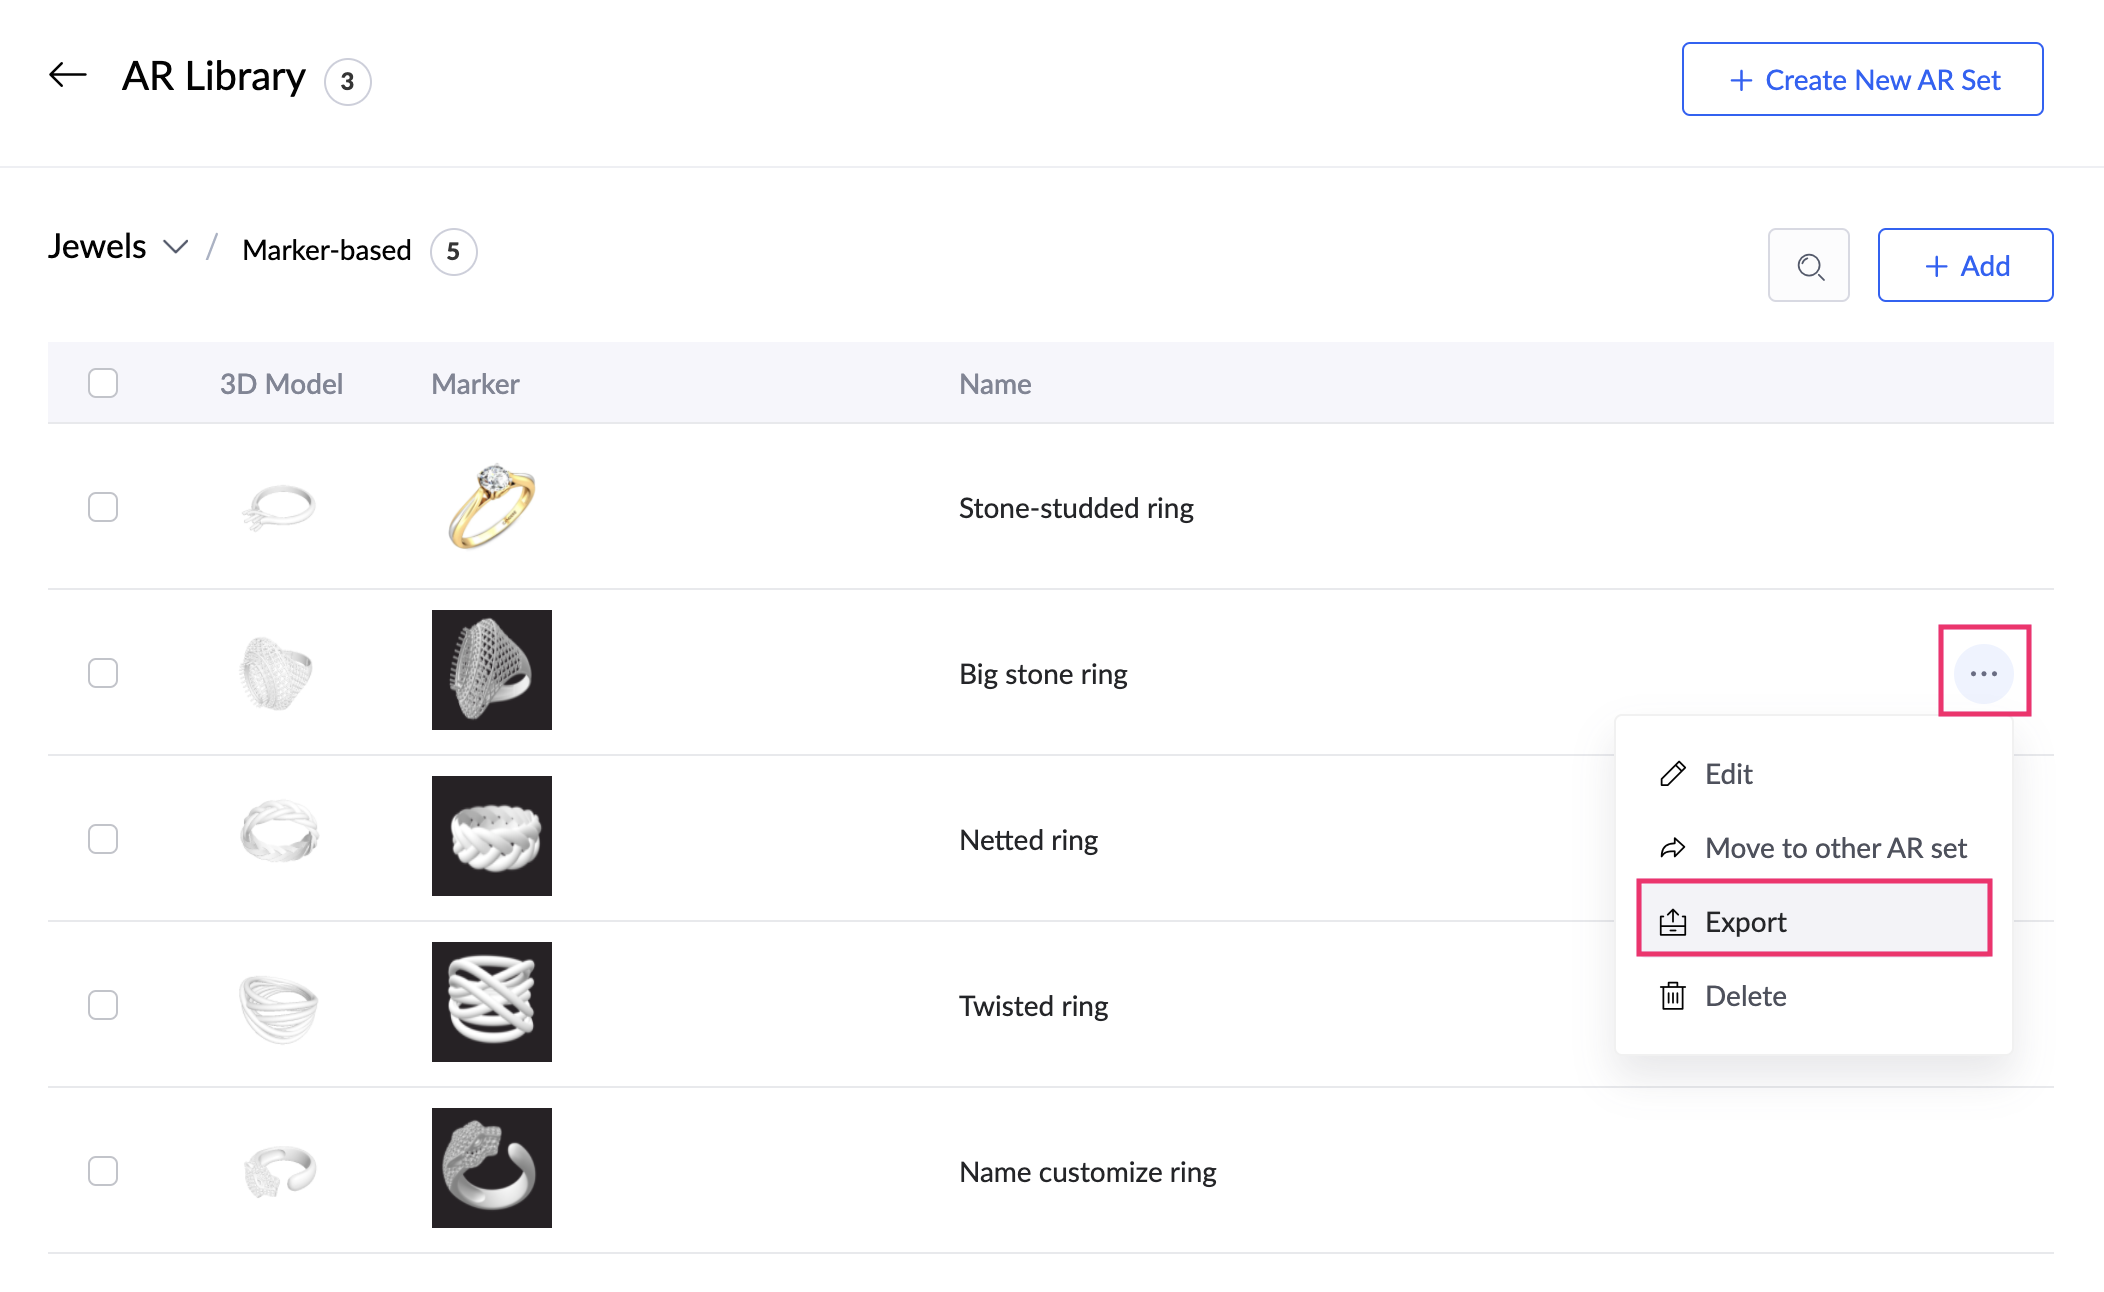Click the Stone-studded ring 3D model icon
This screenshot has width=2104, height=1292.
click(279, 507)
